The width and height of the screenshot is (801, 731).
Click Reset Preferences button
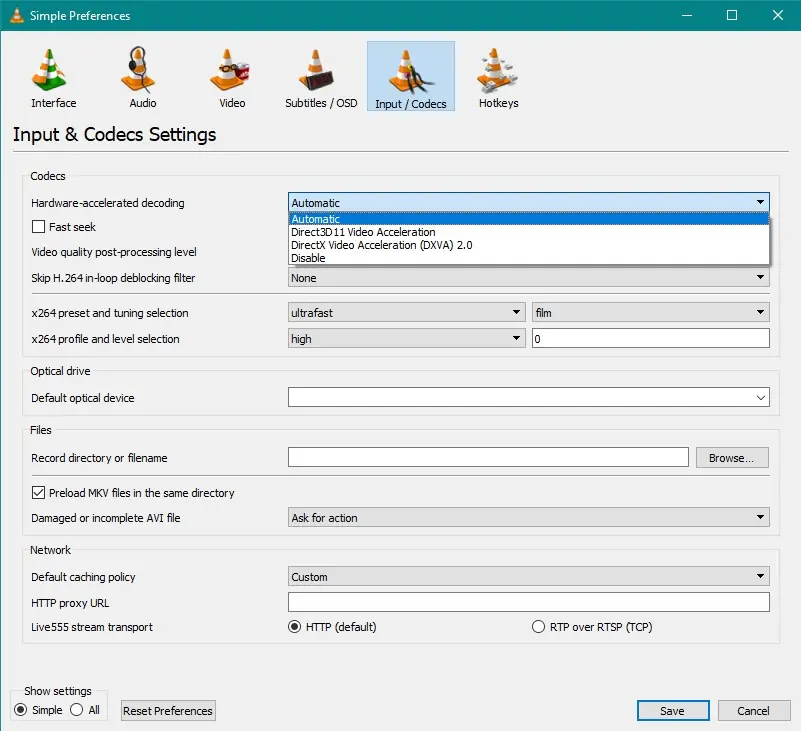tap(168, 711)
